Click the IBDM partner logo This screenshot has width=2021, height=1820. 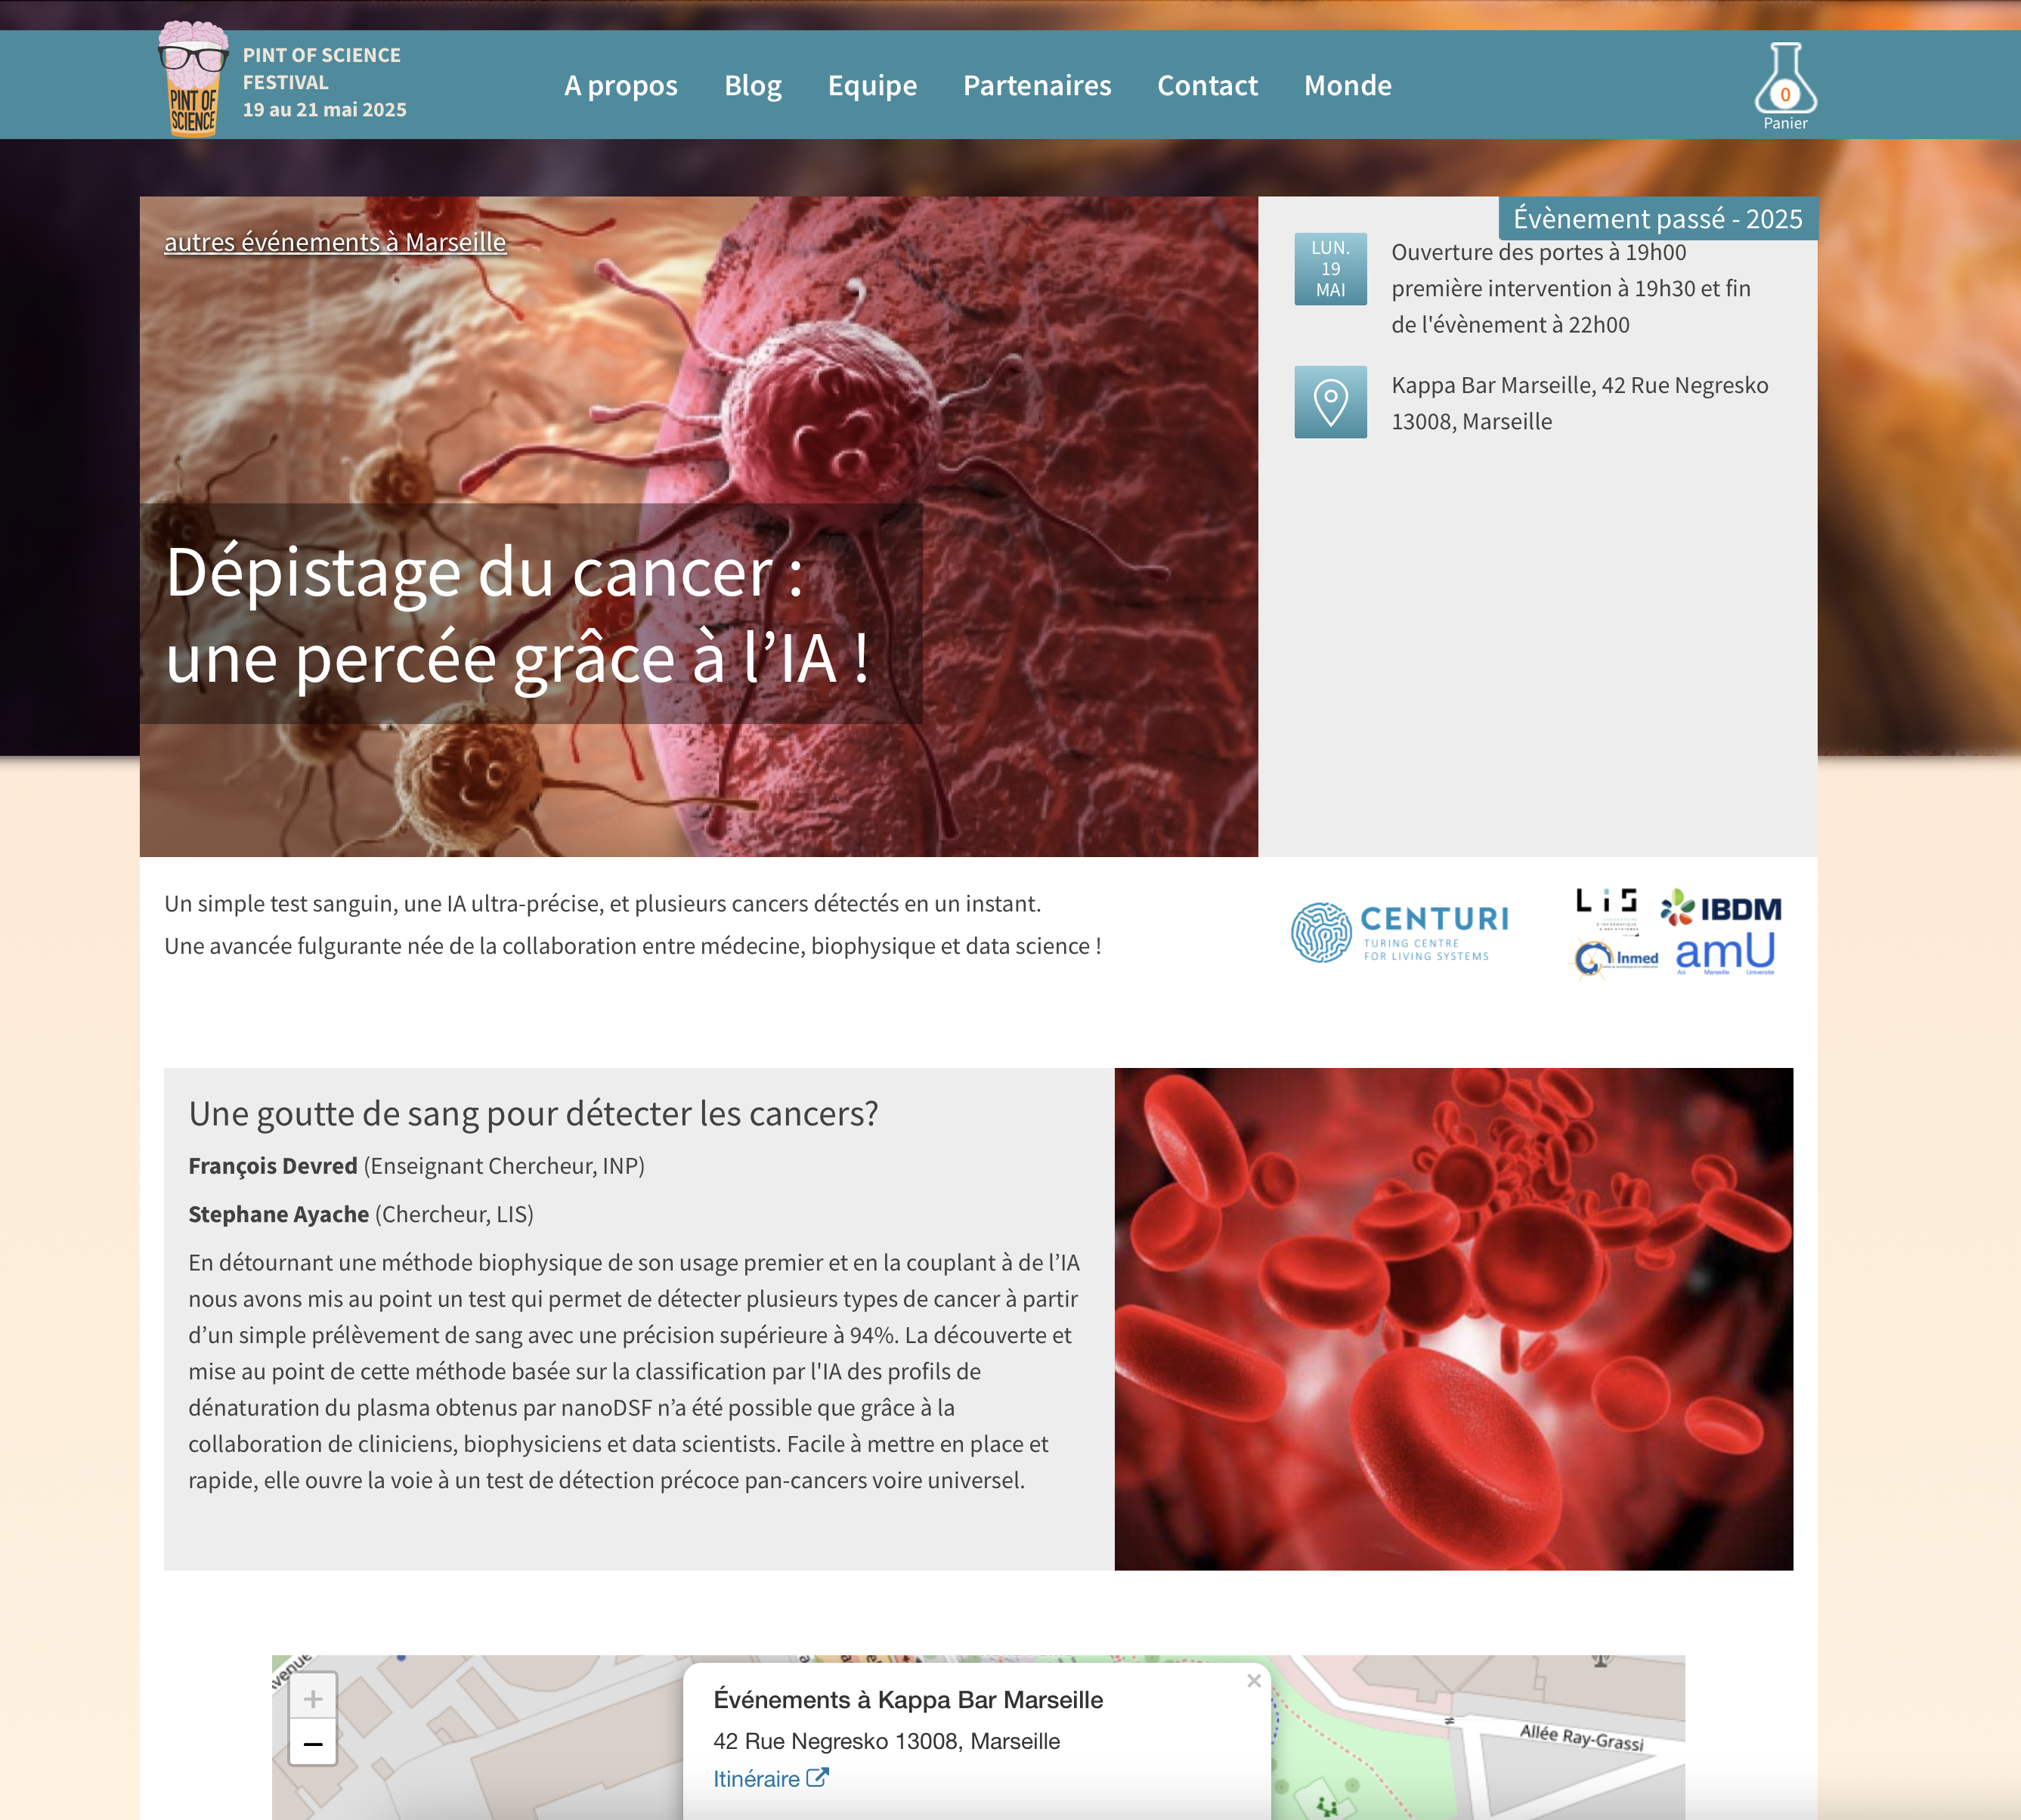pyautogui.click(x=1721, y=908)
